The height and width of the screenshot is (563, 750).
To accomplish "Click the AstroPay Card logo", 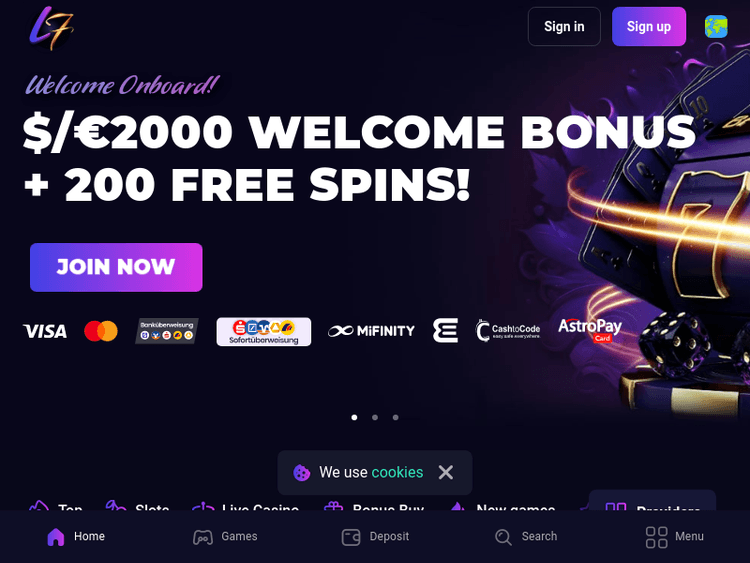I will pyautogui.click(x=590, y=331).
